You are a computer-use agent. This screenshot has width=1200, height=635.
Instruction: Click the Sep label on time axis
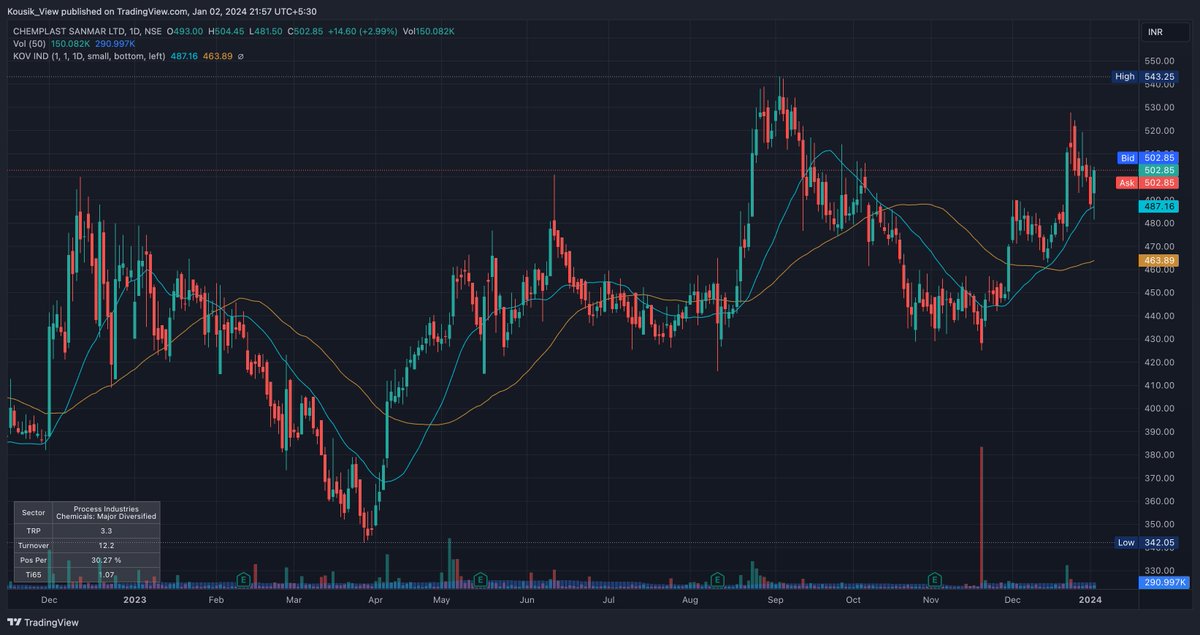[775, 599]
